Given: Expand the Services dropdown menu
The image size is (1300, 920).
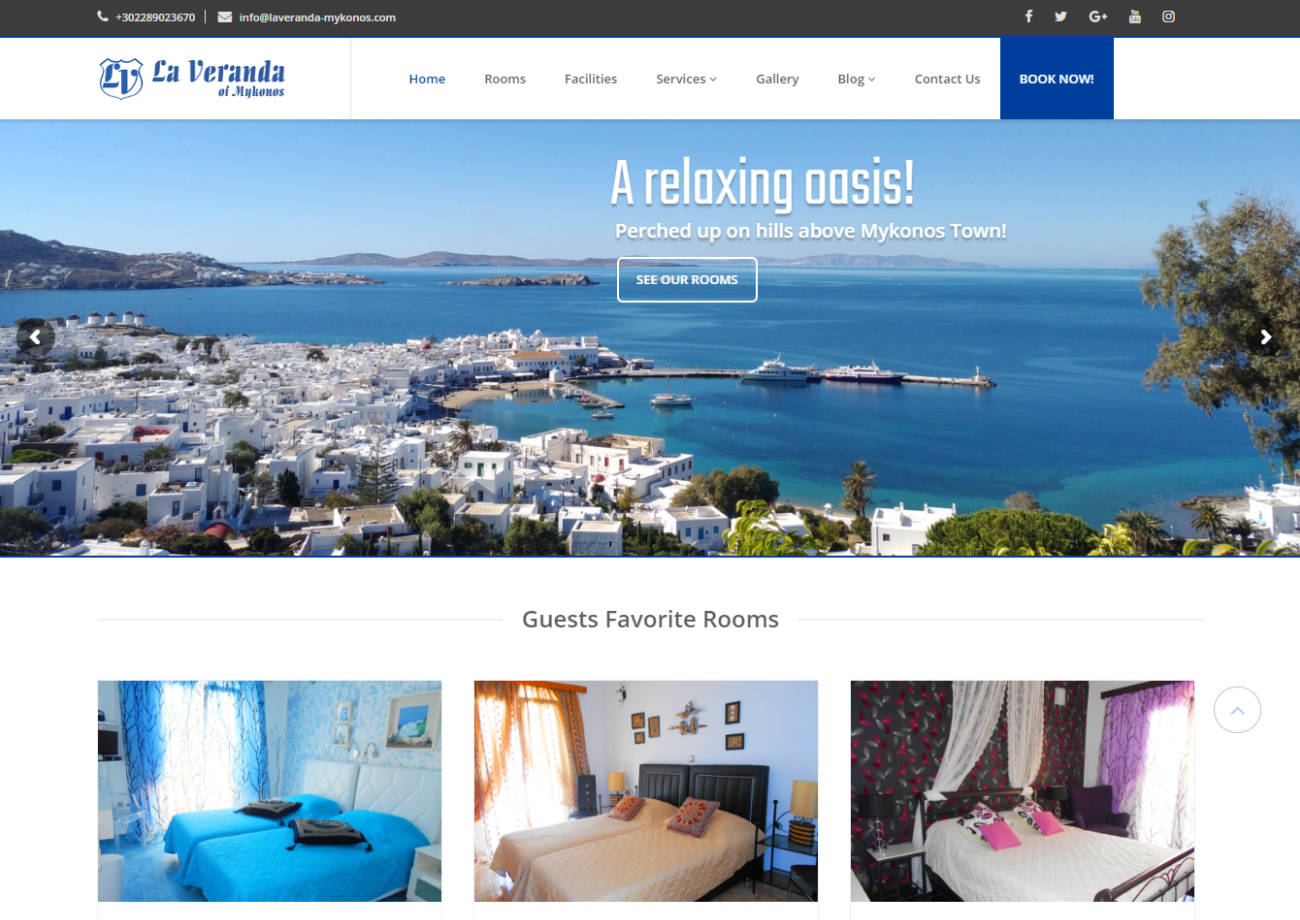Looking at the screenshot, I should (x=686, y=79).
